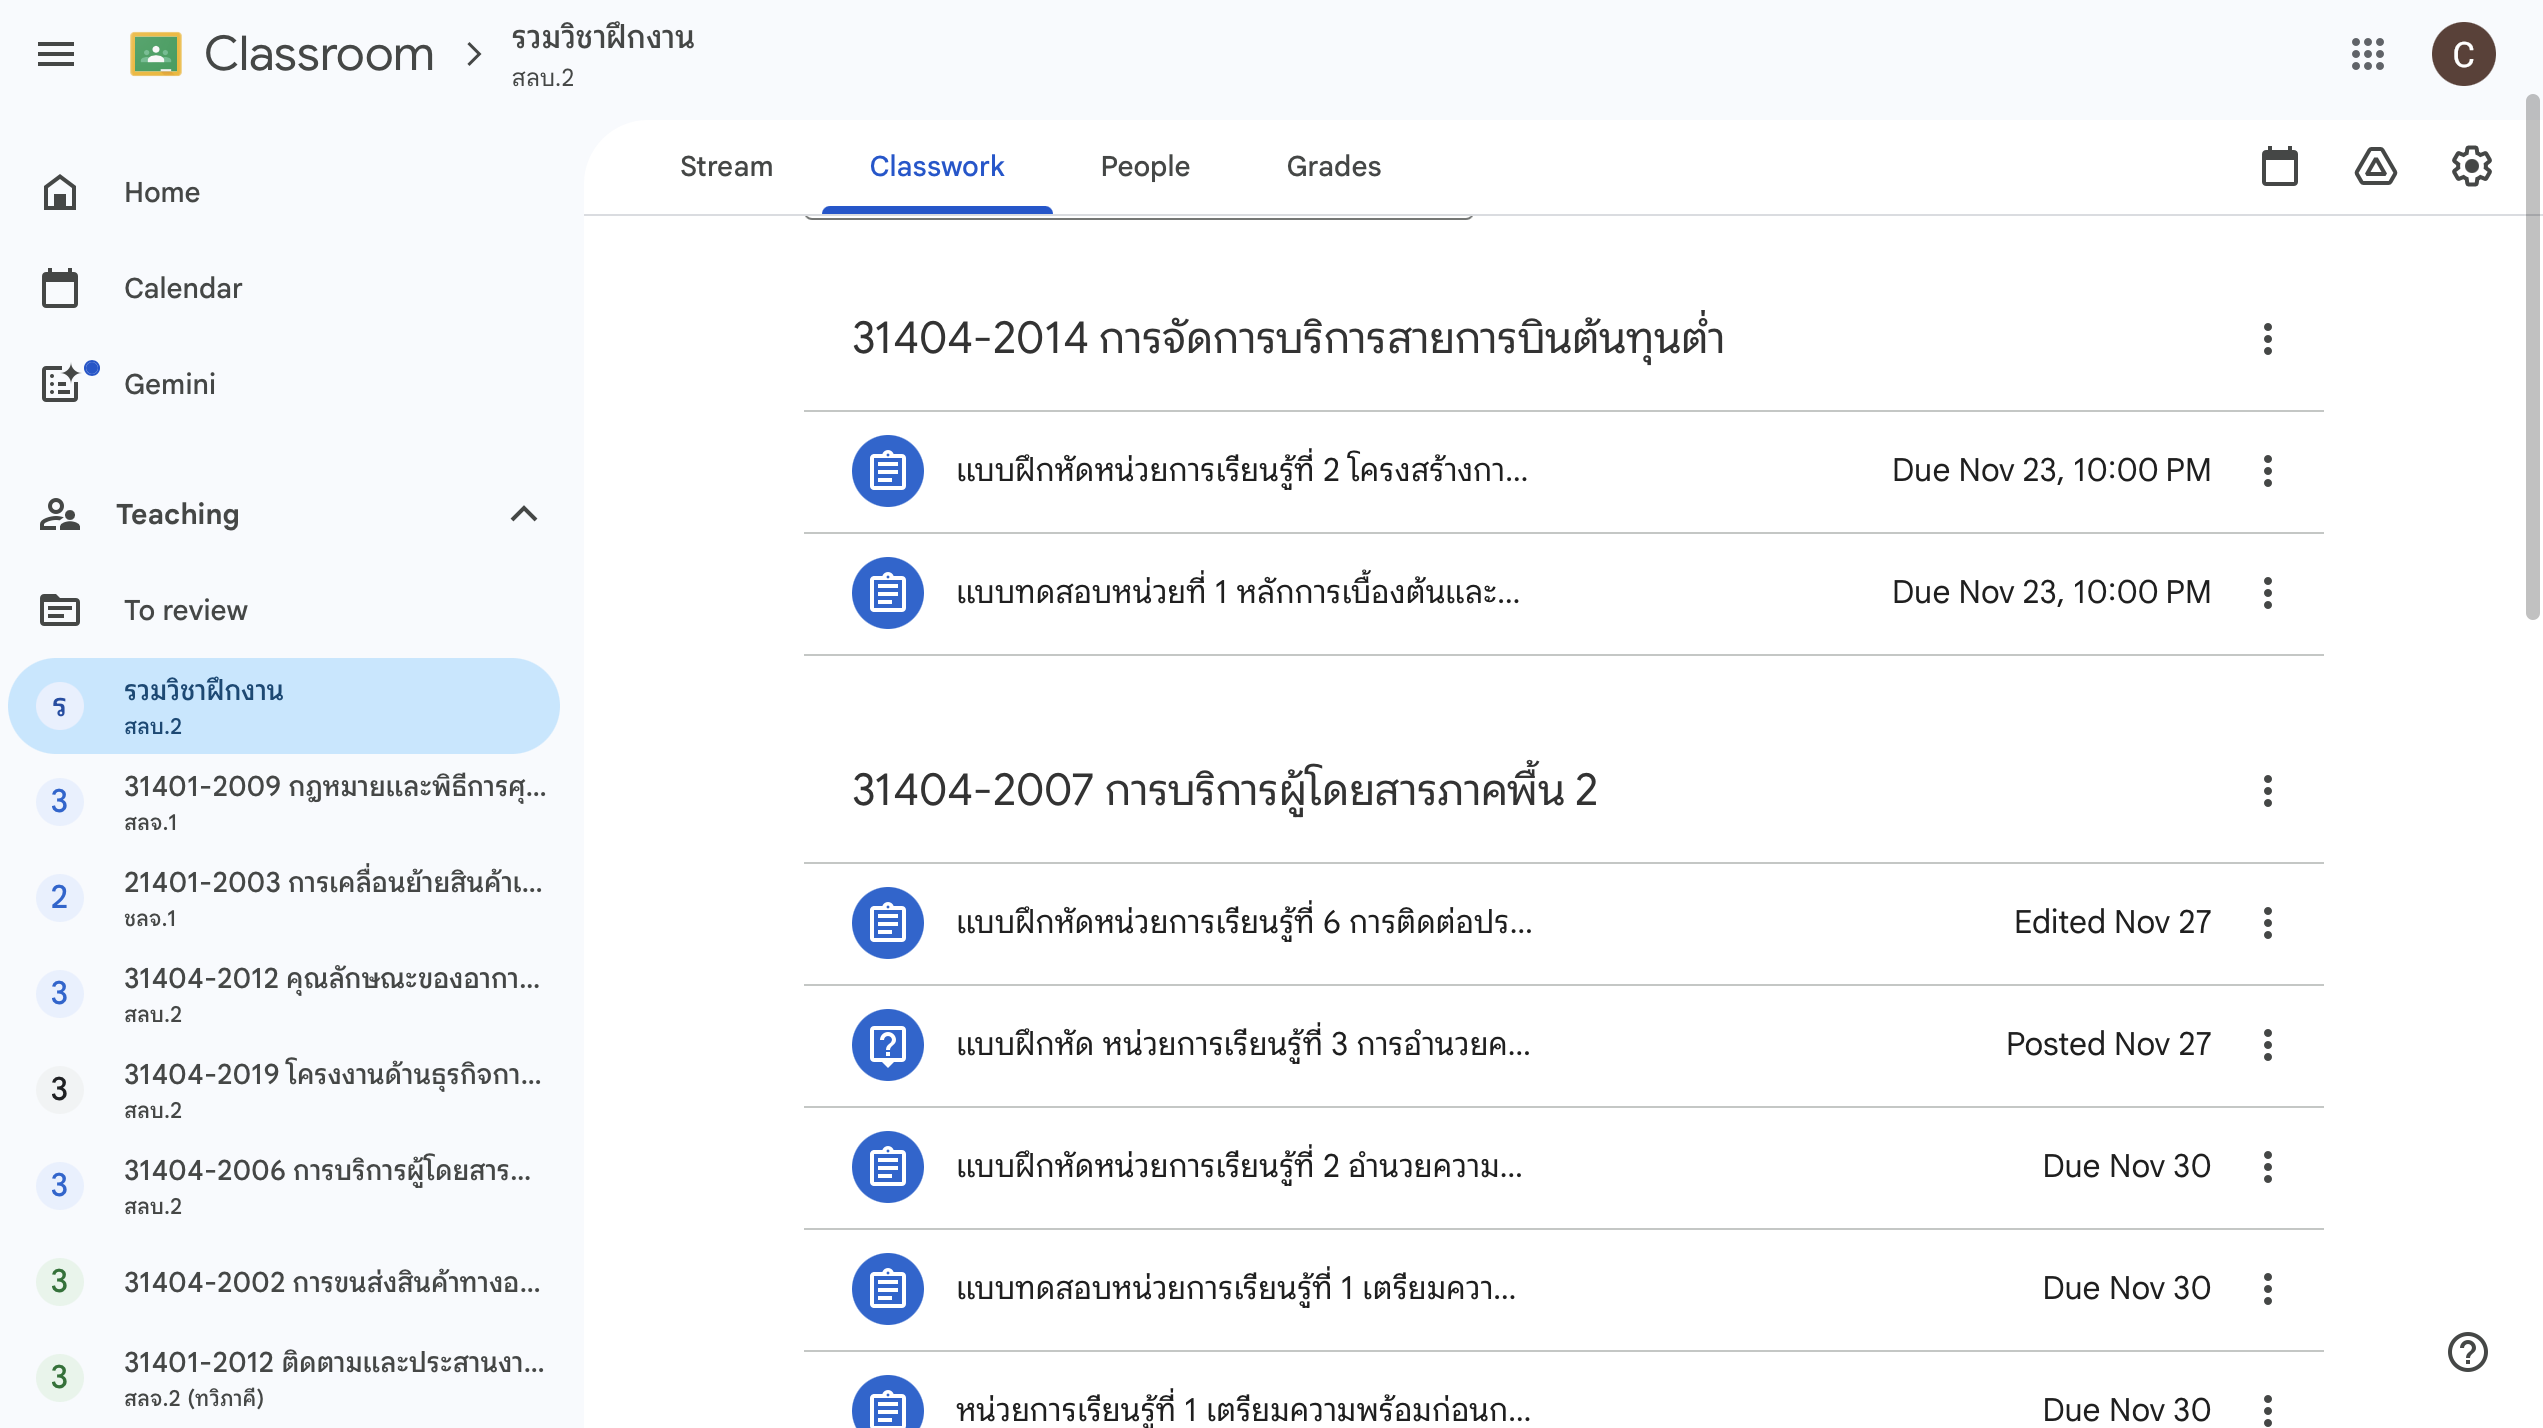Select class รวมวิชาฝึกงาน in sidebar

(x=284, y=706)
